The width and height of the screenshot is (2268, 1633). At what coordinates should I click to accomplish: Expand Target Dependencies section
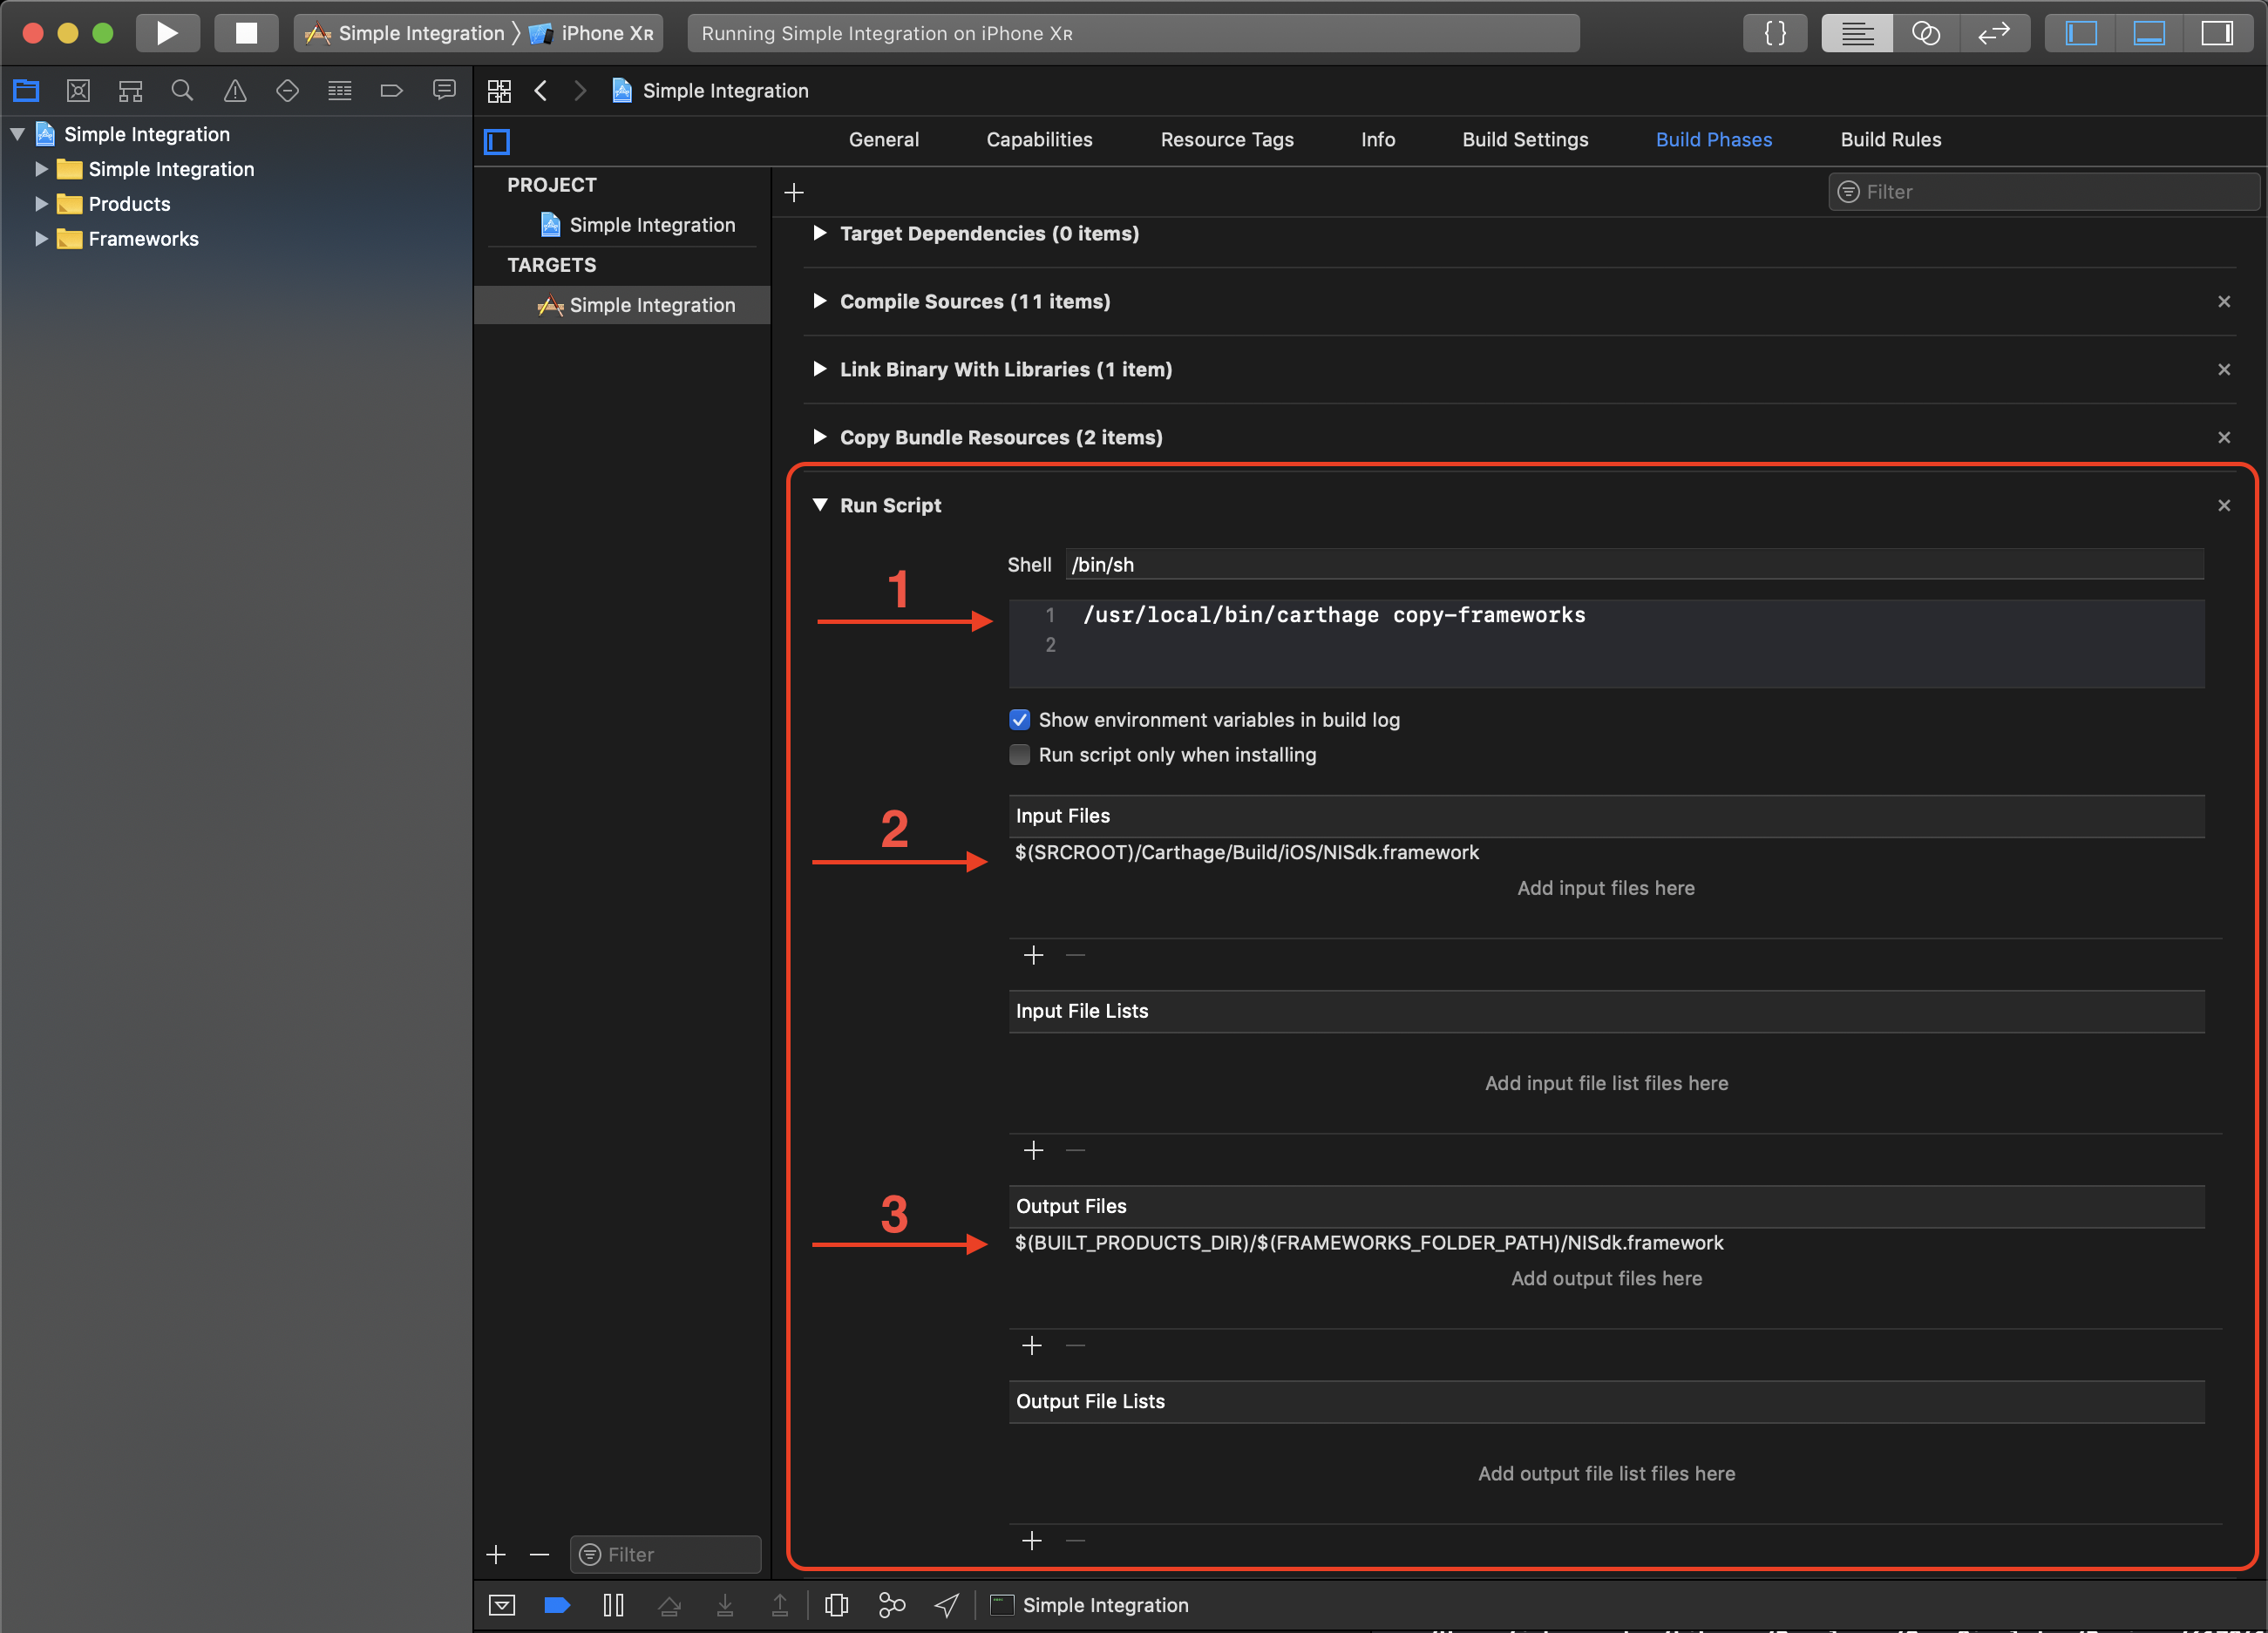820,233
